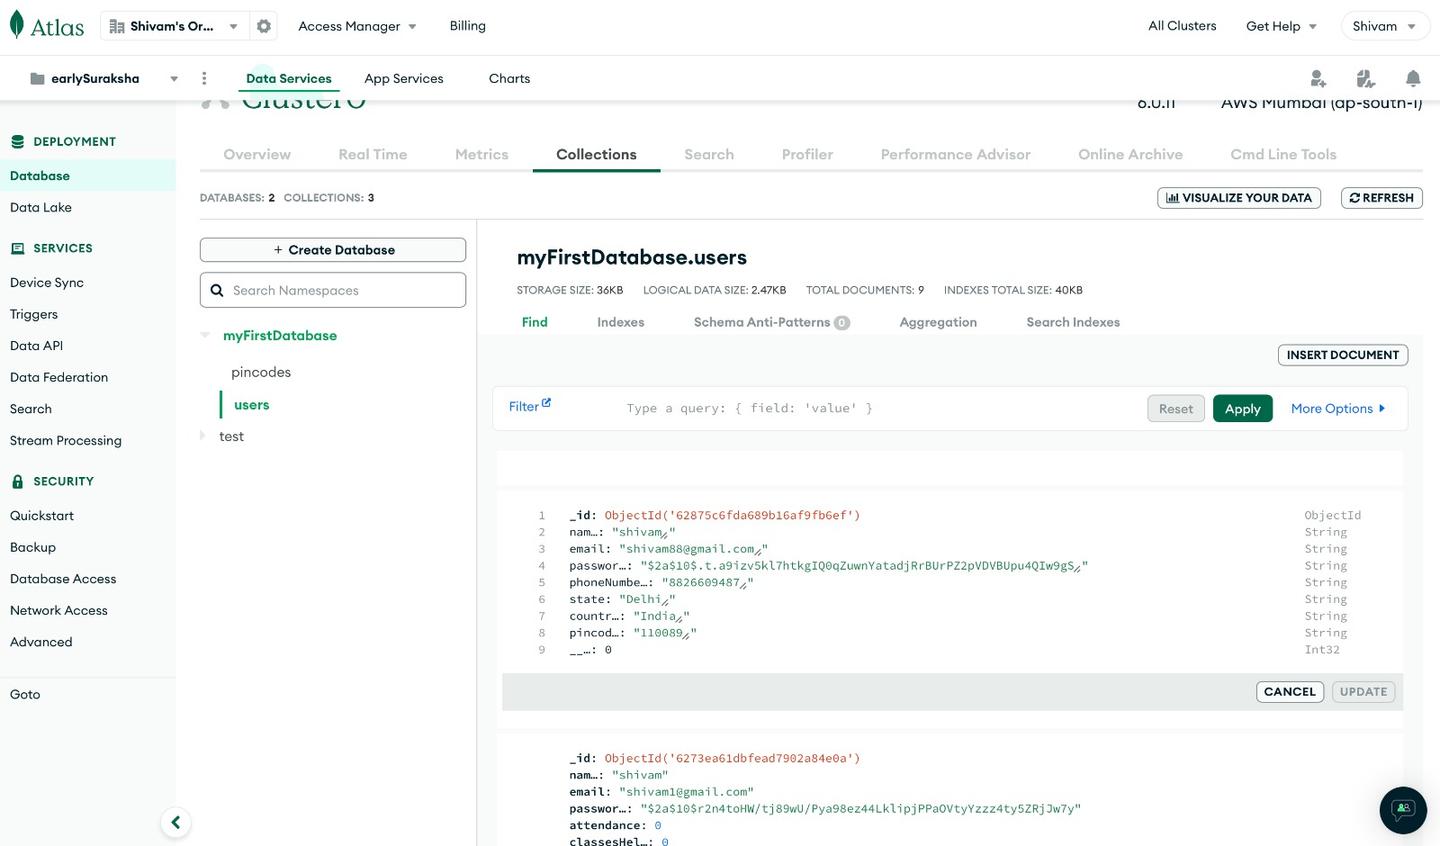Focus the Search Namespaces field
This screenshot has width=1440, height=846.
tap(333, 290)
